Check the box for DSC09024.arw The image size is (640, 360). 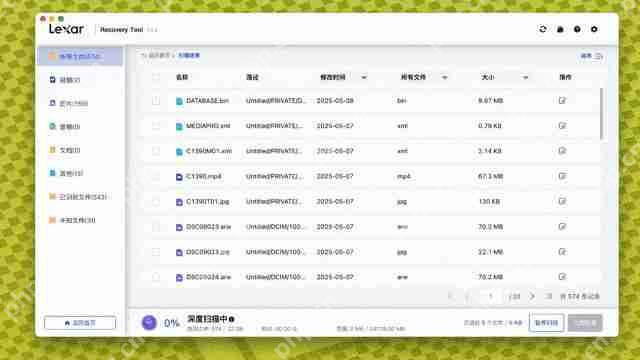pos(156,277)
